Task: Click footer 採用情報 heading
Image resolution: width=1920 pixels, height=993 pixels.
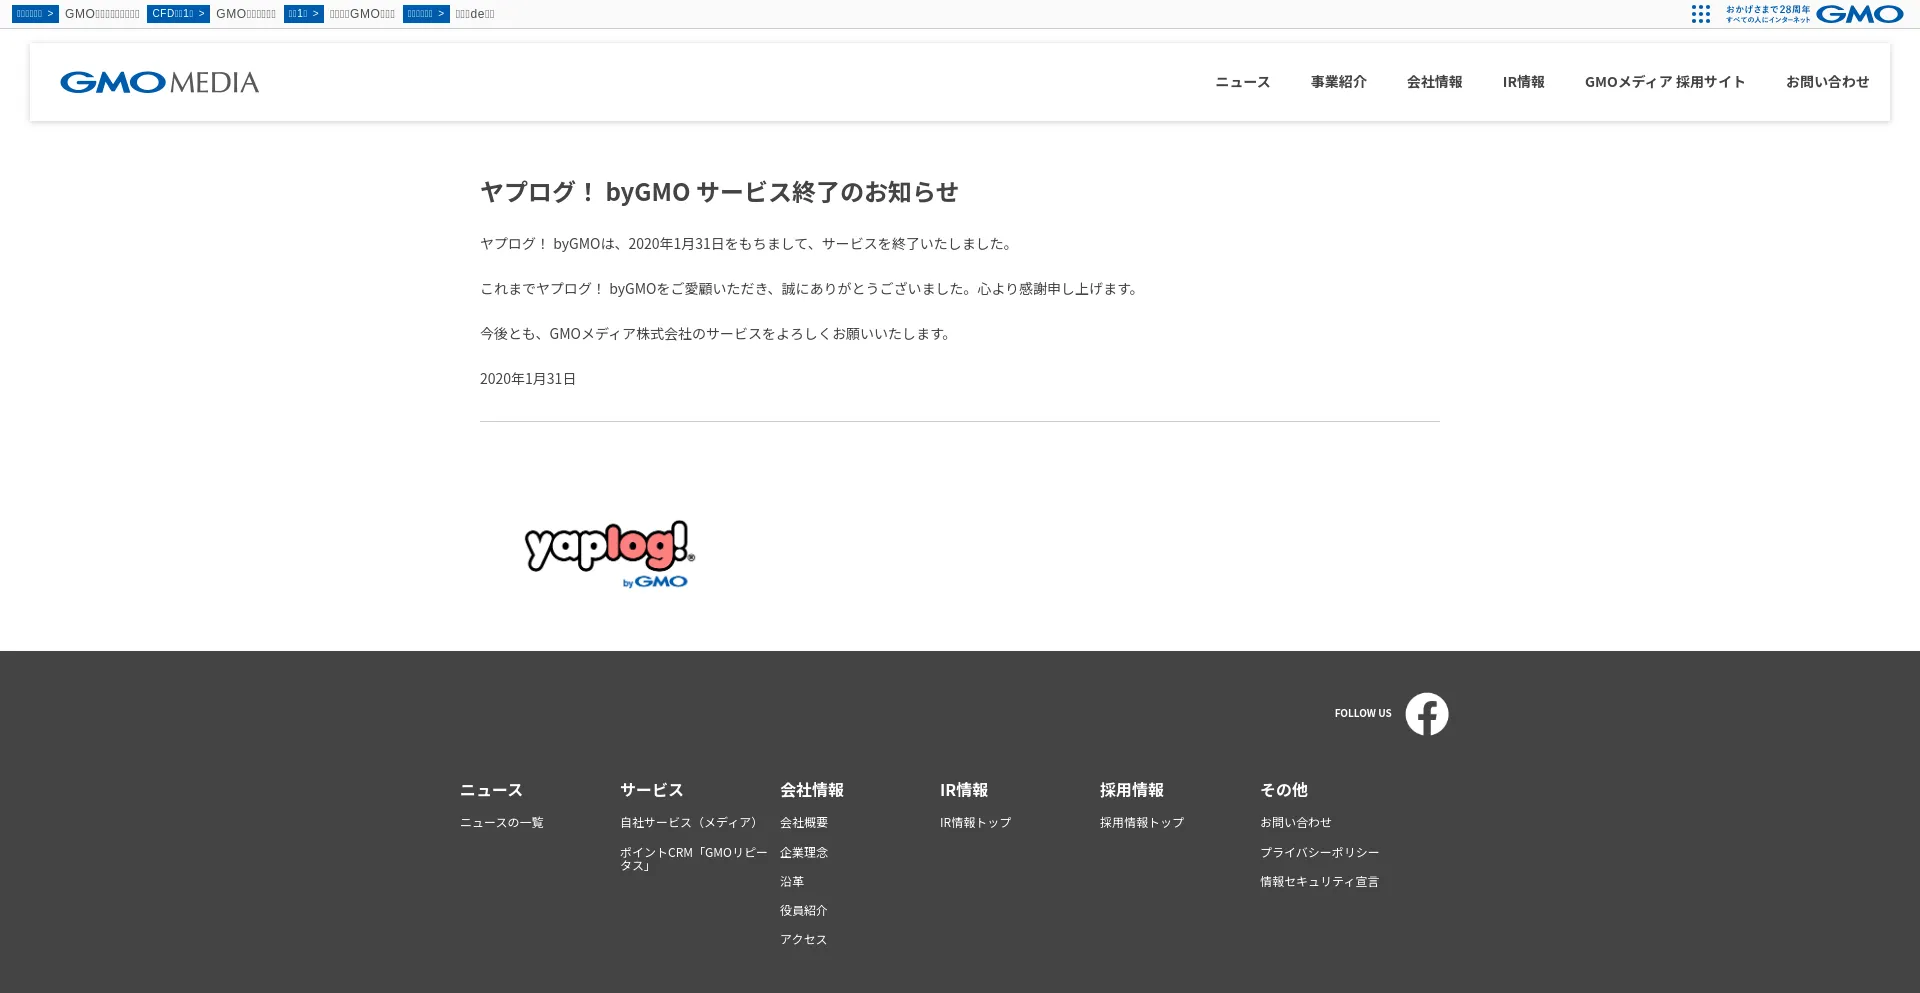Action: tap(1132, 790)
